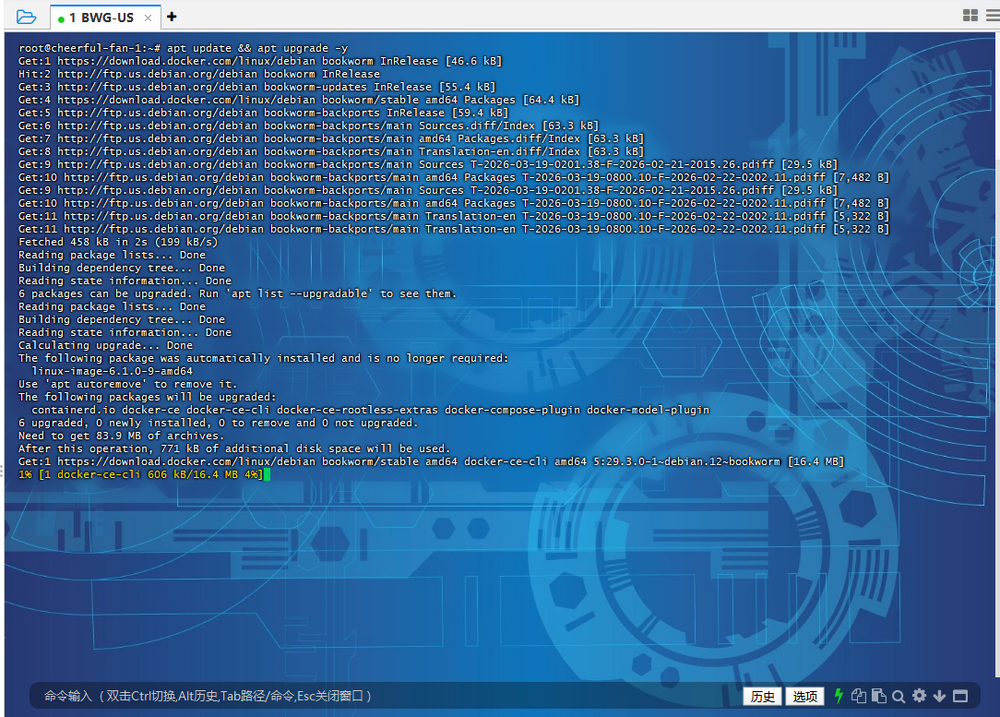Switch to grid layout view
Viewport: 1000px width, 717px height.
pyautogui.click(x=969, y=15)
